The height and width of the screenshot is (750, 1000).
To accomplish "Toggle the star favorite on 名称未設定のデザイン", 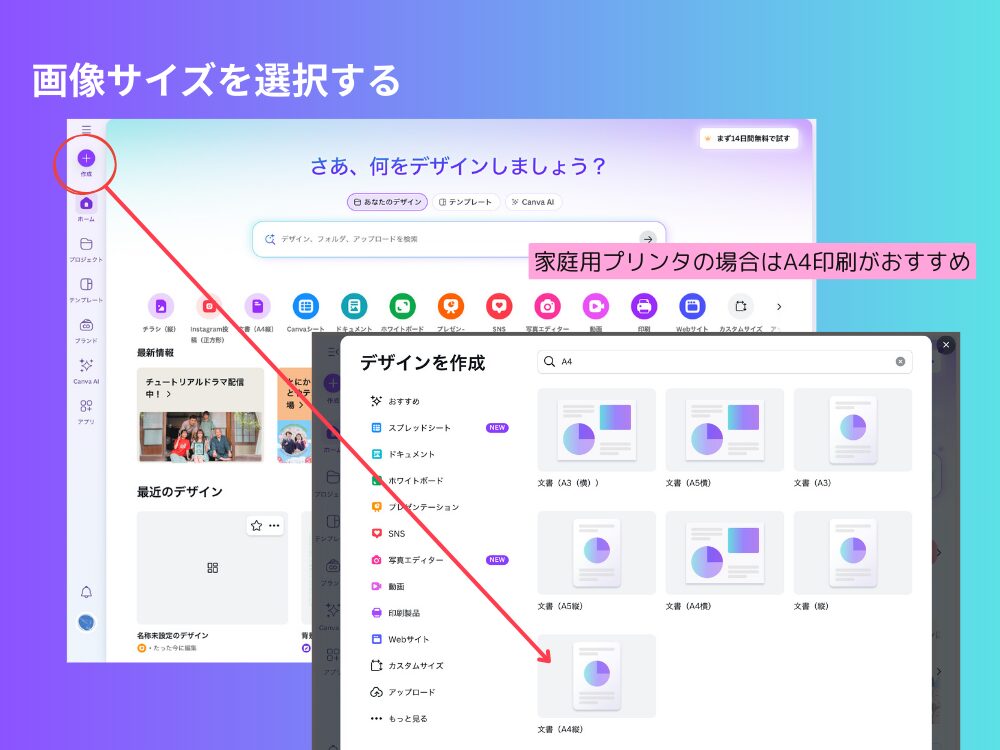I will pos(255,525).
